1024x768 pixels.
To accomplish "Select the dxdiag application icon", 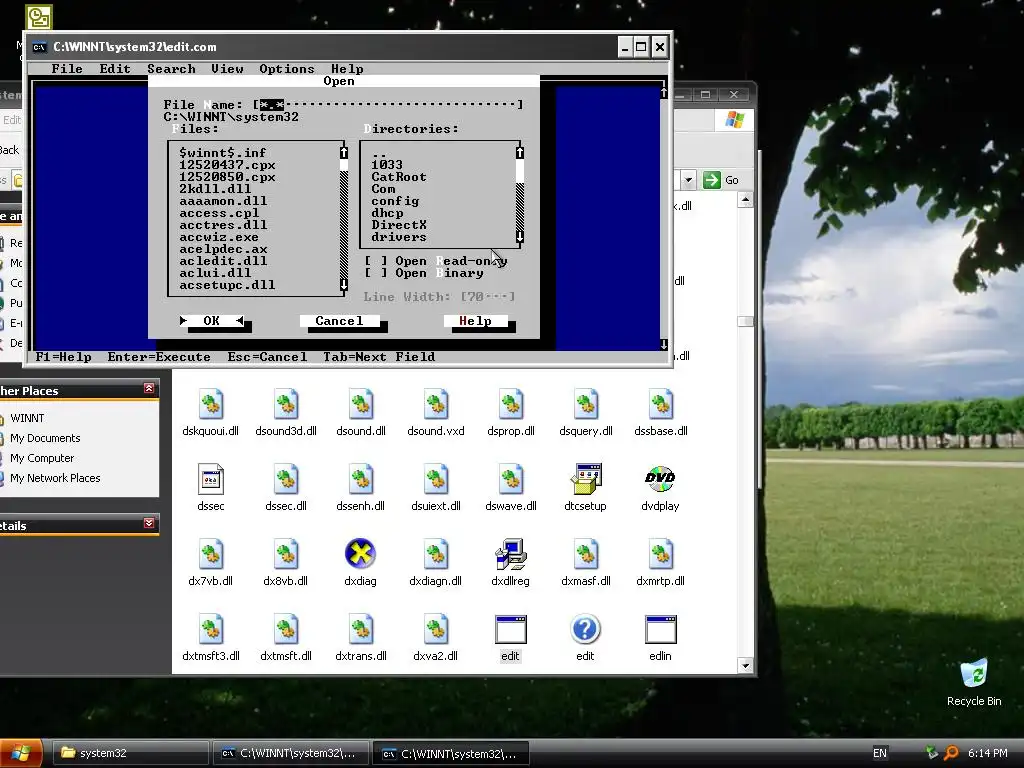I will pos(360,554).
